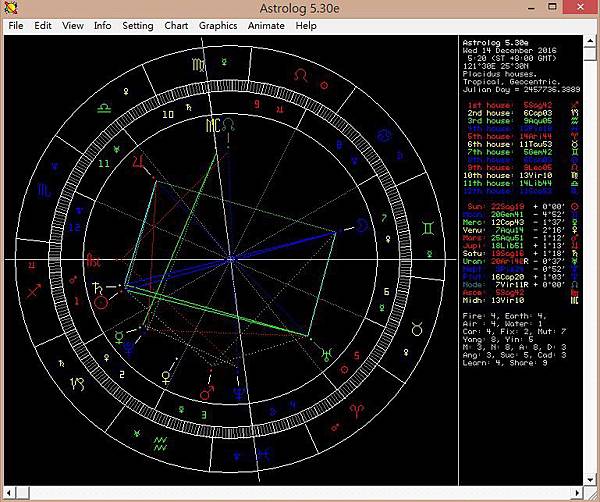Click the Virgo sign glyph on outer ring

(x=199, y=64)
